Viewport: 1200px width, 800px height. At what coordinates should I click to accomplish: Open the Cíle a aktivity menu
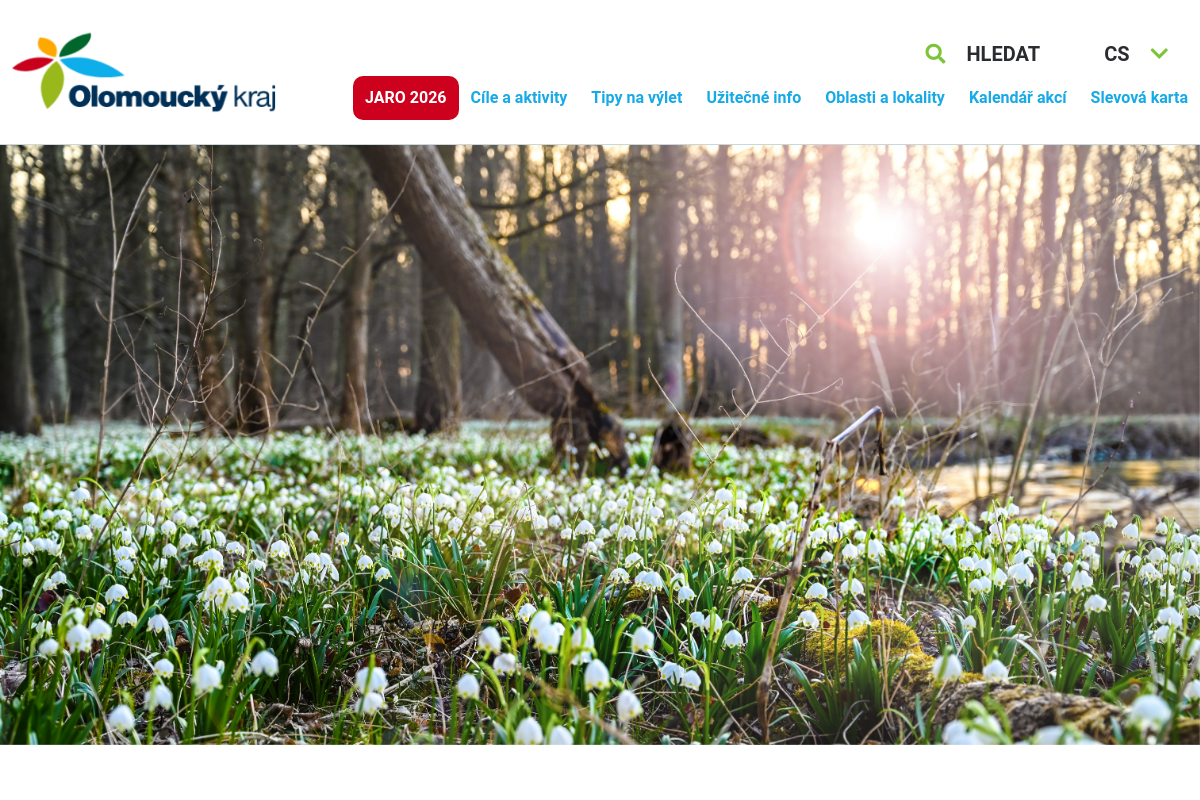coord(519,98)
